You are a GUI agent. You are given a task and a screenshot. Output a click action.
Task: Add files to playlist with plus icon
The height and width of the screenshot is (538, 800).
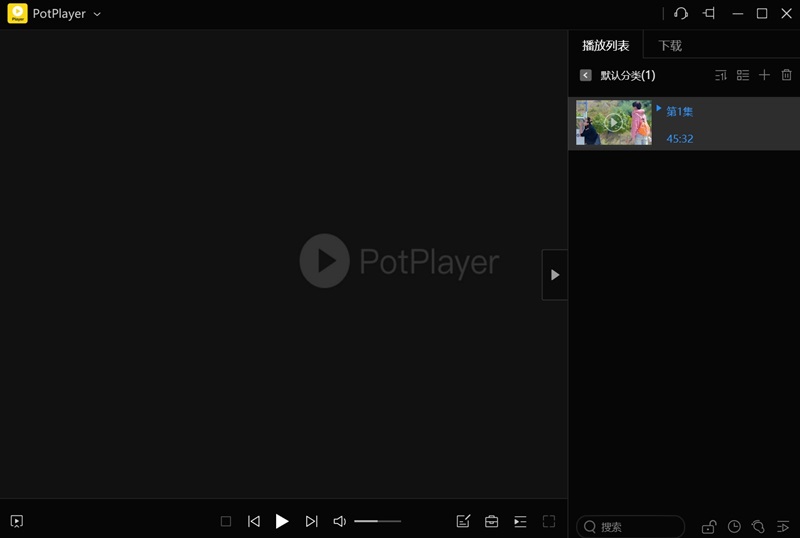click(764, 76)
